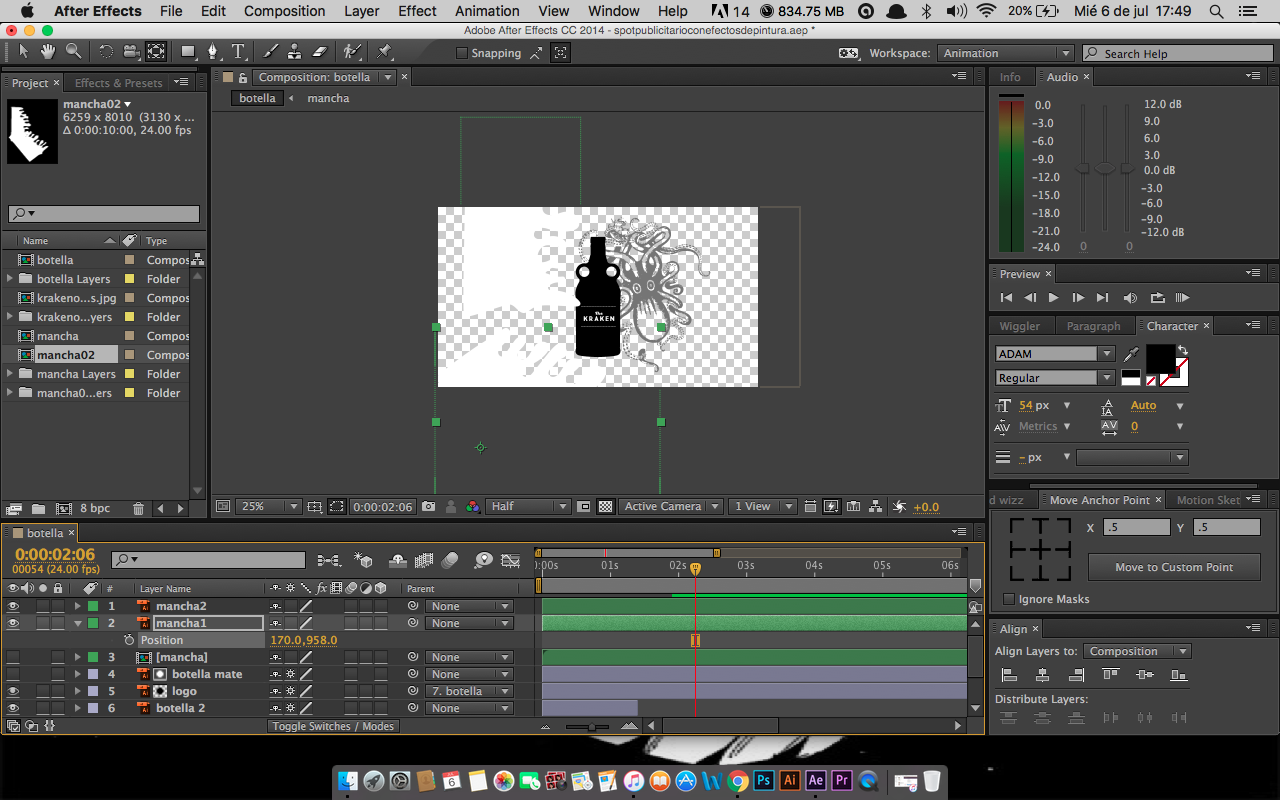Image resolution: width=1280 pixels, height=800 pixels.
Task: Click Move to Custom Point button
Action: pyautogui.click(x=1174, y=567)
